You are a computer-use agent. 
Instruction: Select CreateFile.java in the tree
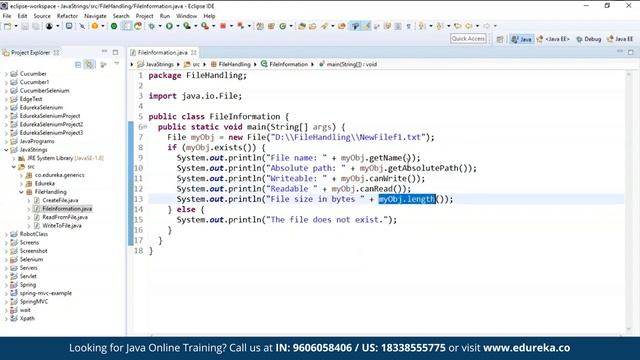(x=60, y=200)
